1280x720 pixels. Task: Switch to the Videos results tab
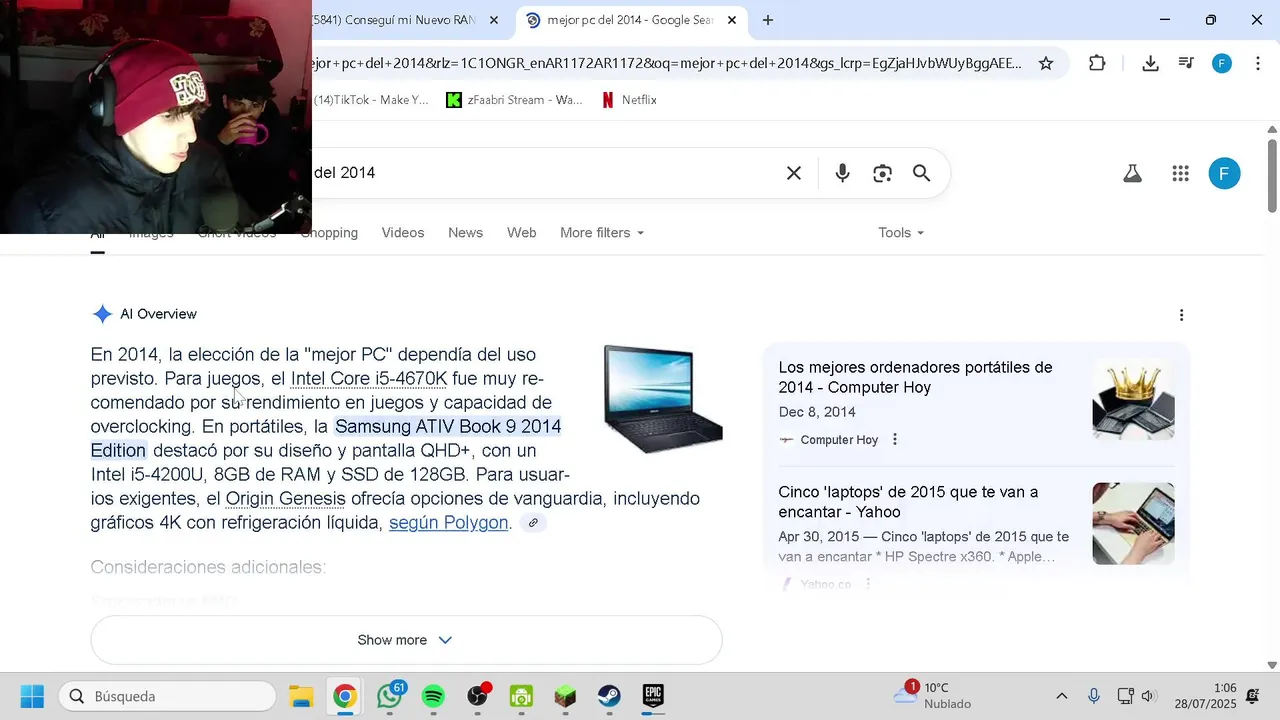click(403, 233)
